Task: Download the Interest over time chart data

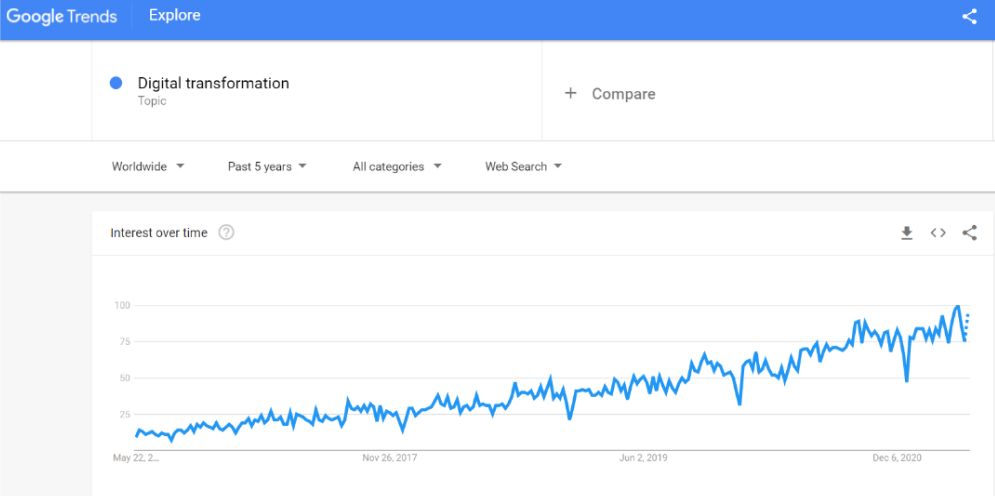Action: tap(907, 233)
